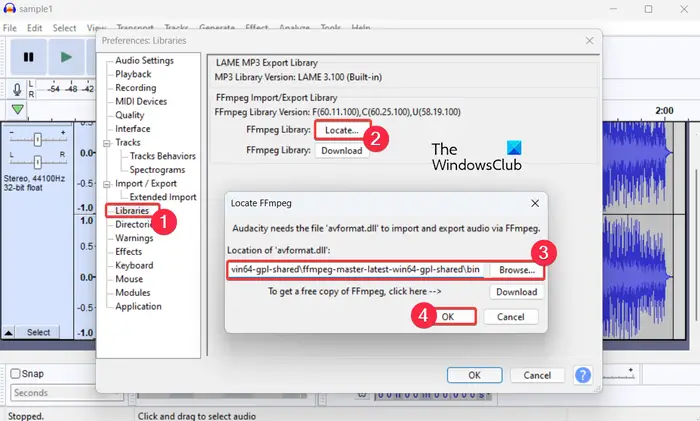Select Recording preferences category
This screenshot has width=700, height=421.
click(136, 88)
